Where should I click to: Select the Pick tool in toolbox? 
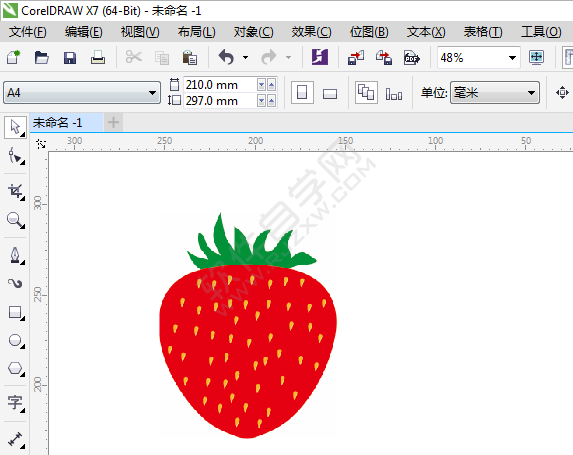[x=15, y=128]
